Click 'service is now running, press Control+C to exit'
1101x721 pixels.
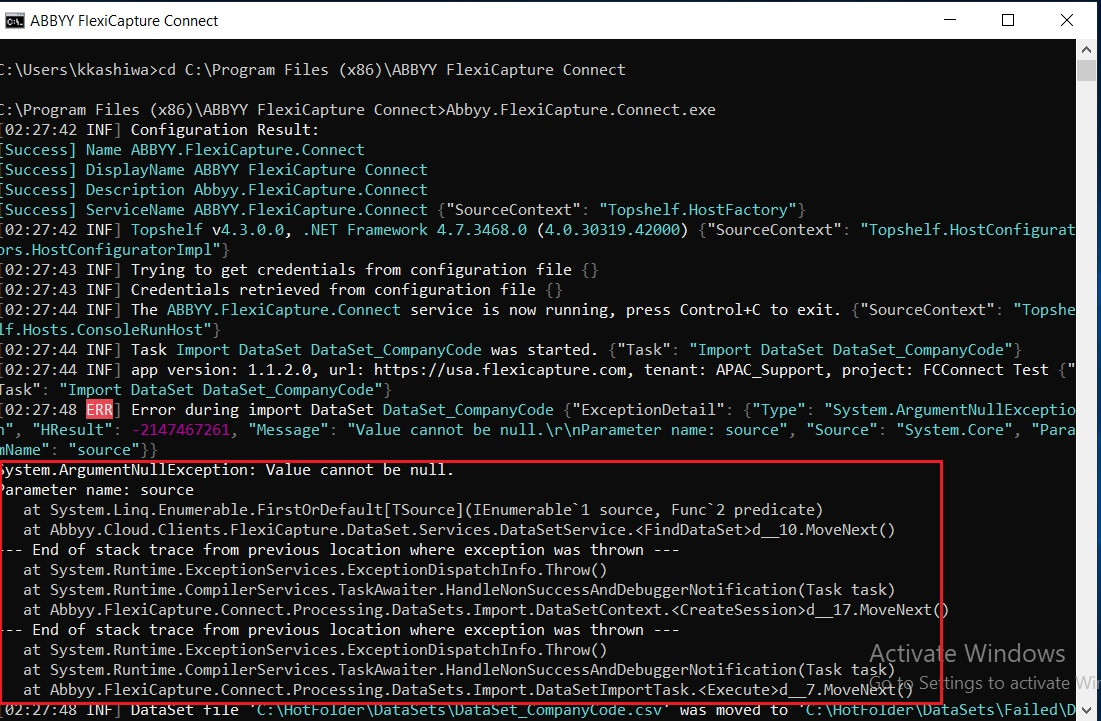[625, 310]
